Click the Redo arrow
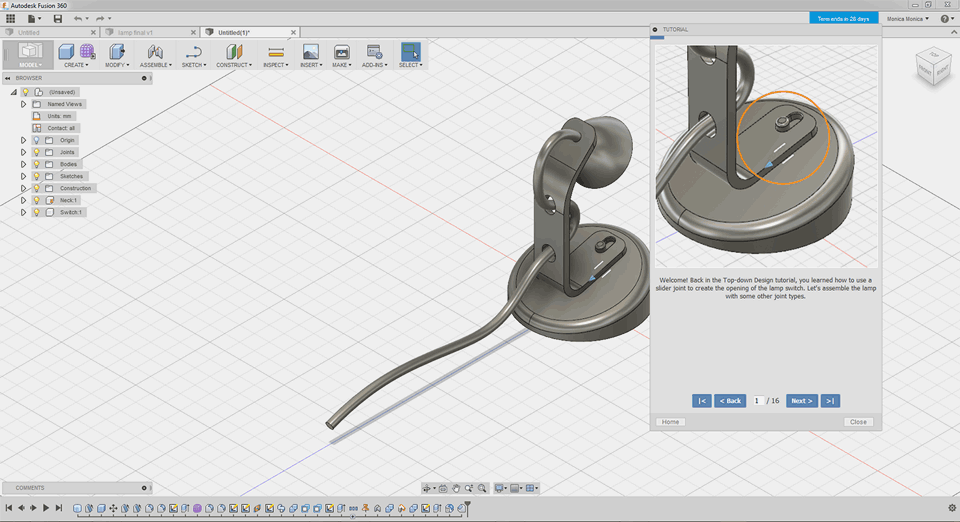This screenshot has height=522, width=960. [100, 18]
